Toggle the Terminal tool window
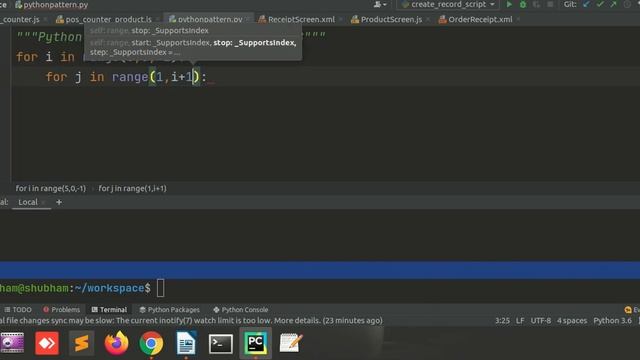640x360 pixels. [109, 310]
